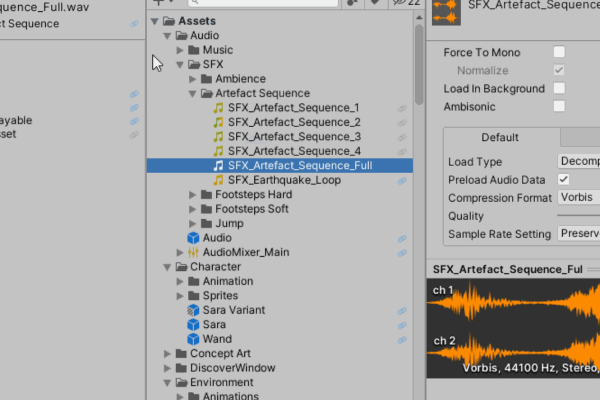Toggle the Load In Background checkbox
Image resolution: width=600 pixels, height=400 pixels.
(x=559, y=88)
